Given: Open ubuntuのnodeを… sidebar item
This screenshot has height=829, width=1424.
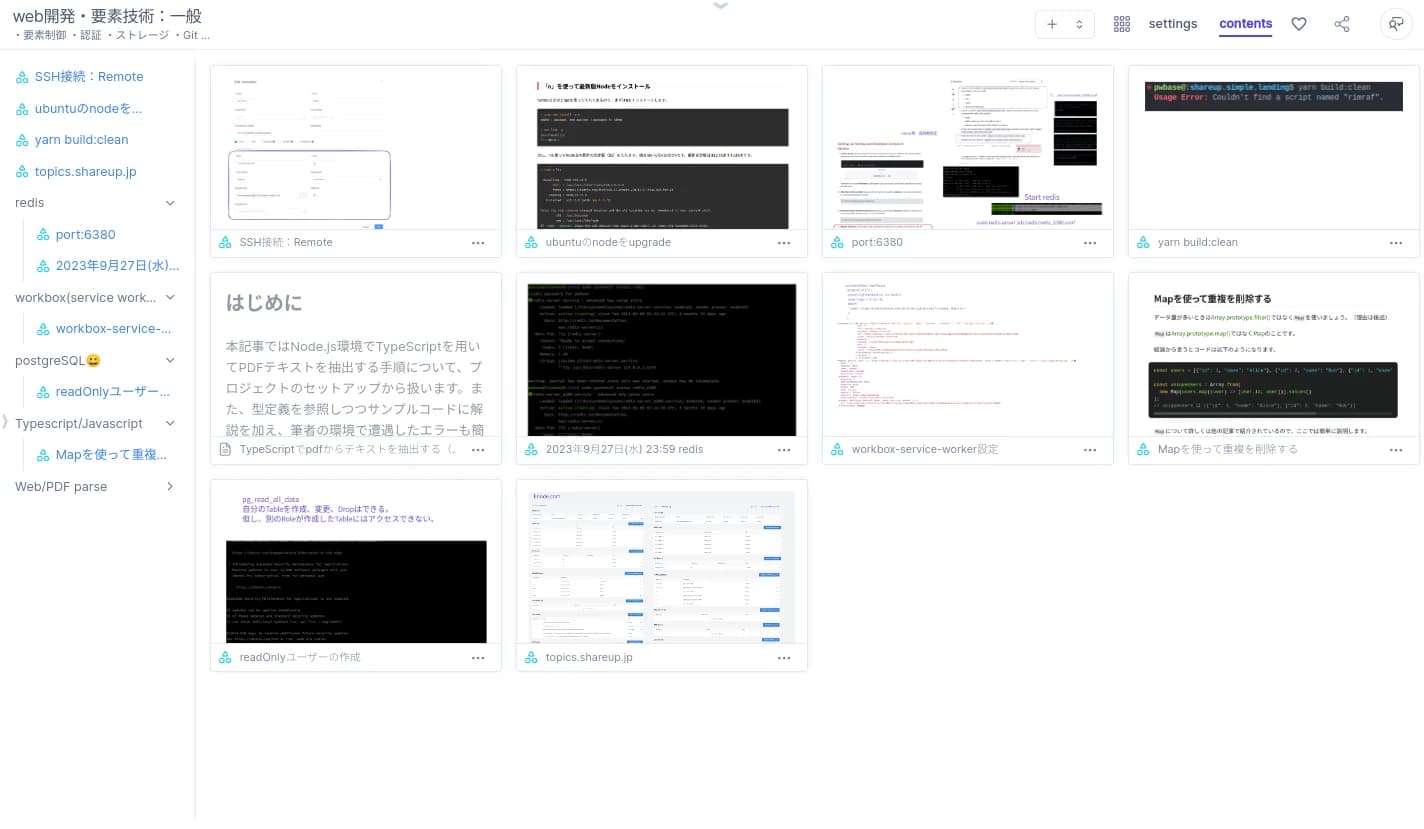Looking at the screenshot, I should click(x=88, y=108).
